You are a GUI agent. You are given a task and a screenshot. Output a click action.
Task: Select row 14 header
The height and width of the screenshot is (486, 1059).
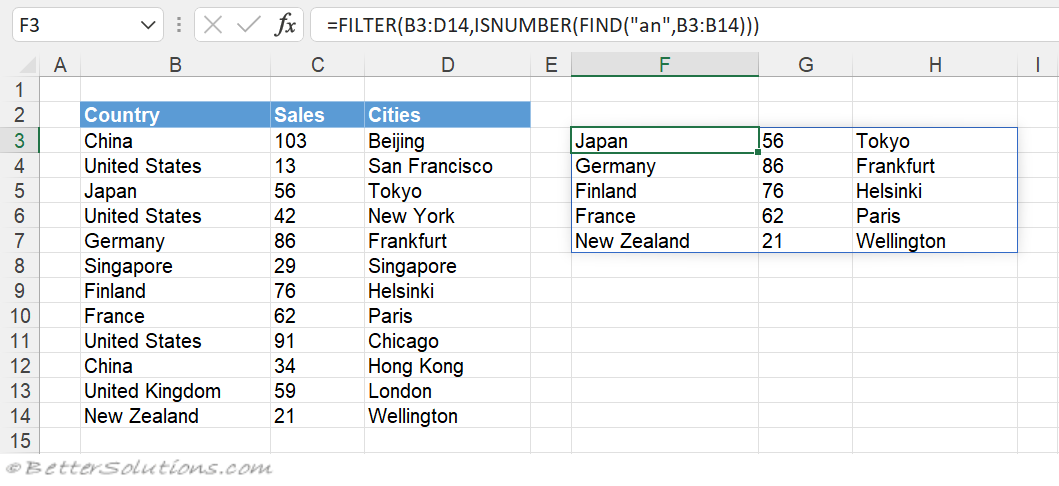tap(20, 416)
